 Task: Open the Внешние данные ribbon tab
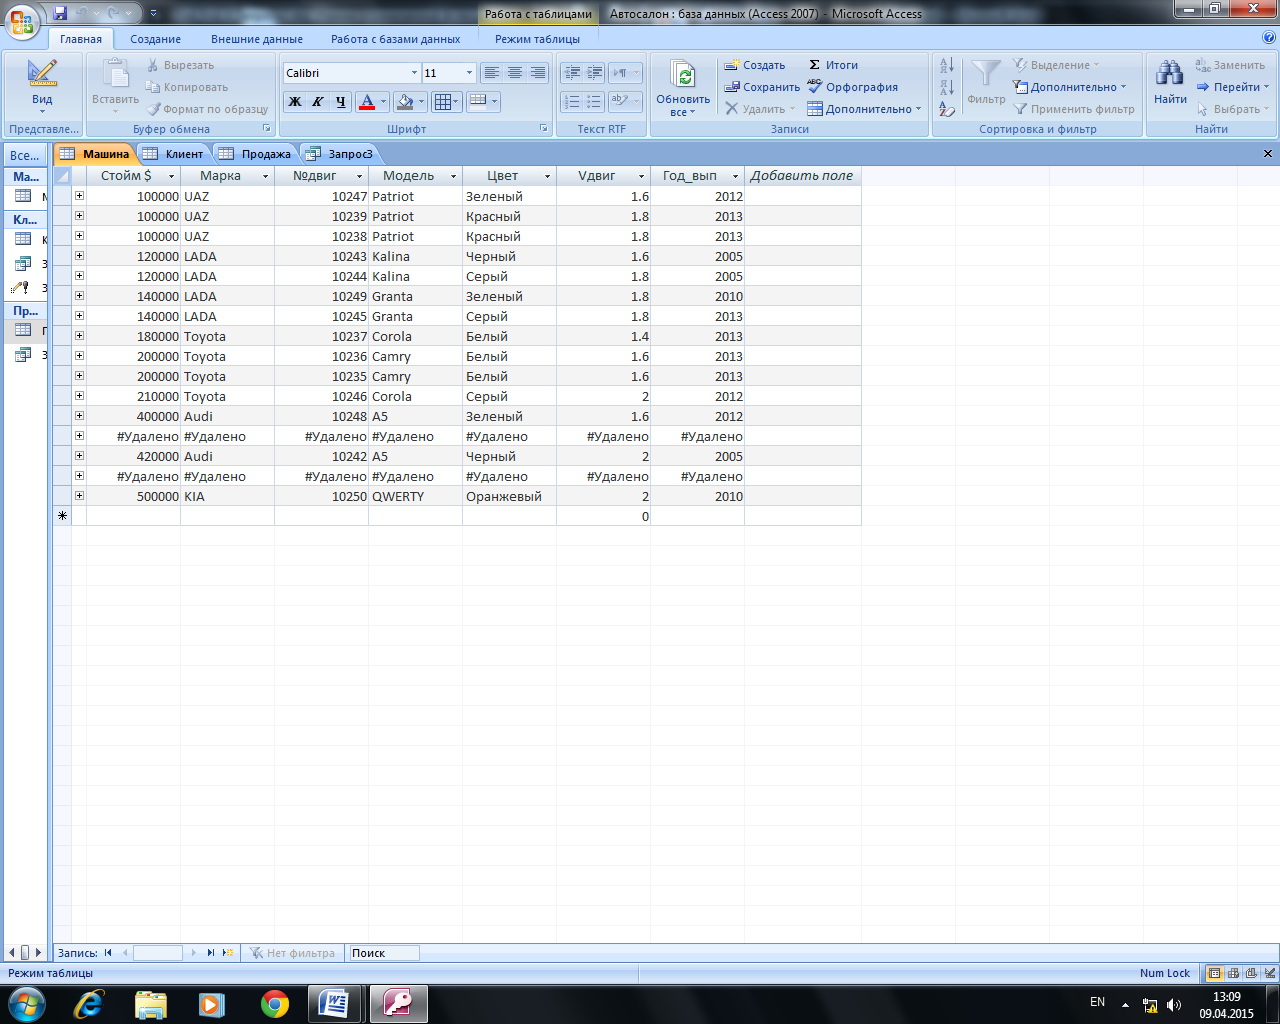pos(257,39)
